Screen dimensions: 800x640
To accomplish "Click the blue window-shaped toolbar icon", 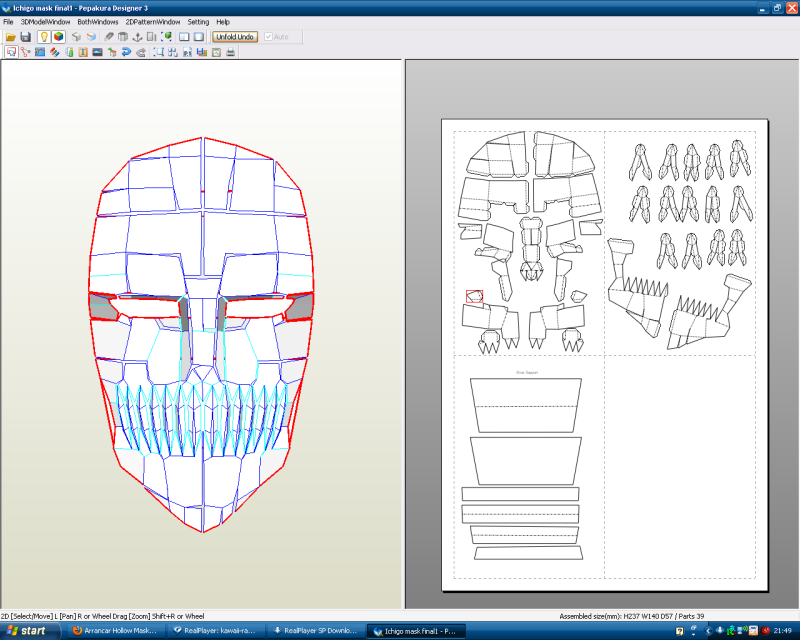I will click(40, 52).
